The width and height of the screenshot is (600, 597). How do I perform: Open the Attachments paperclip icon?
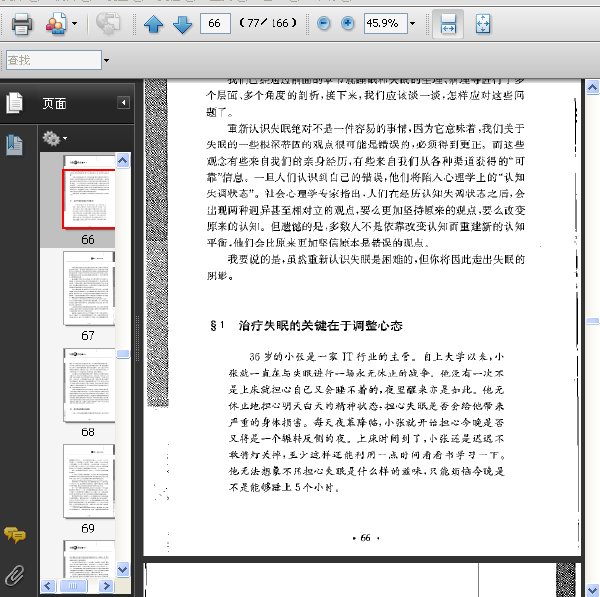15,575
